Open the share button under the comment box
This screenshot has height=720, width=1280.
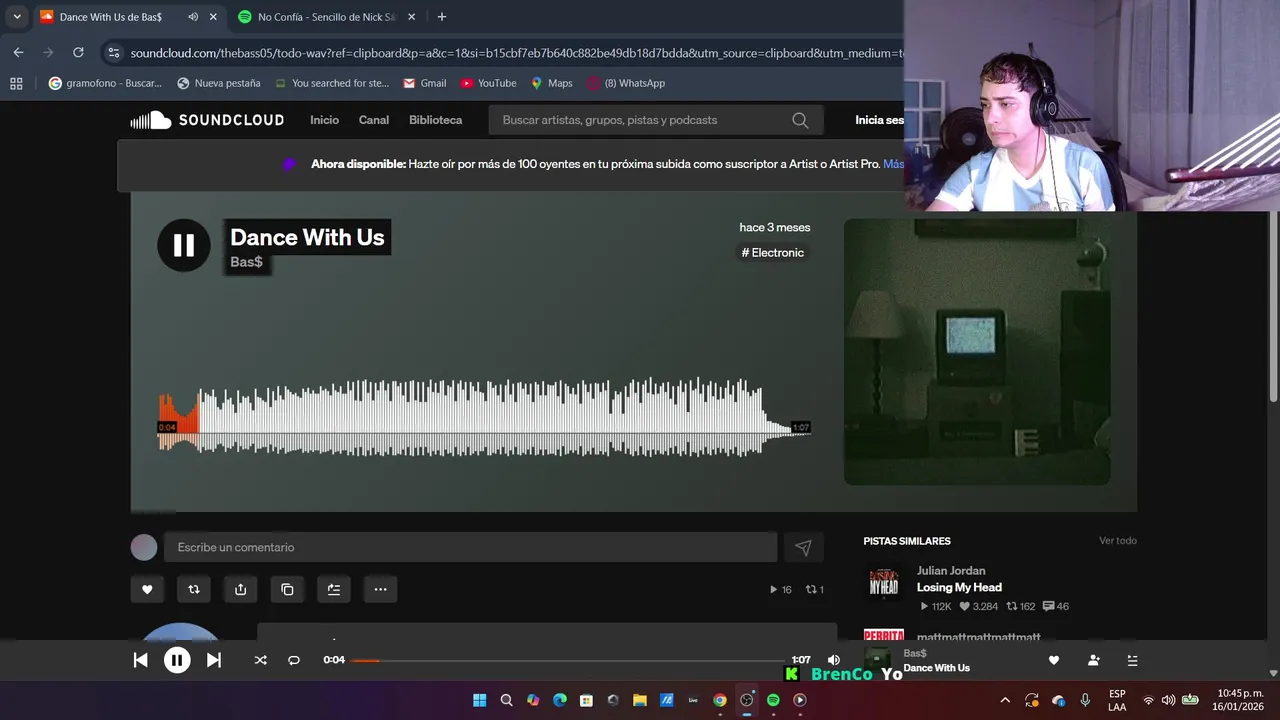[x=240, y=590]
